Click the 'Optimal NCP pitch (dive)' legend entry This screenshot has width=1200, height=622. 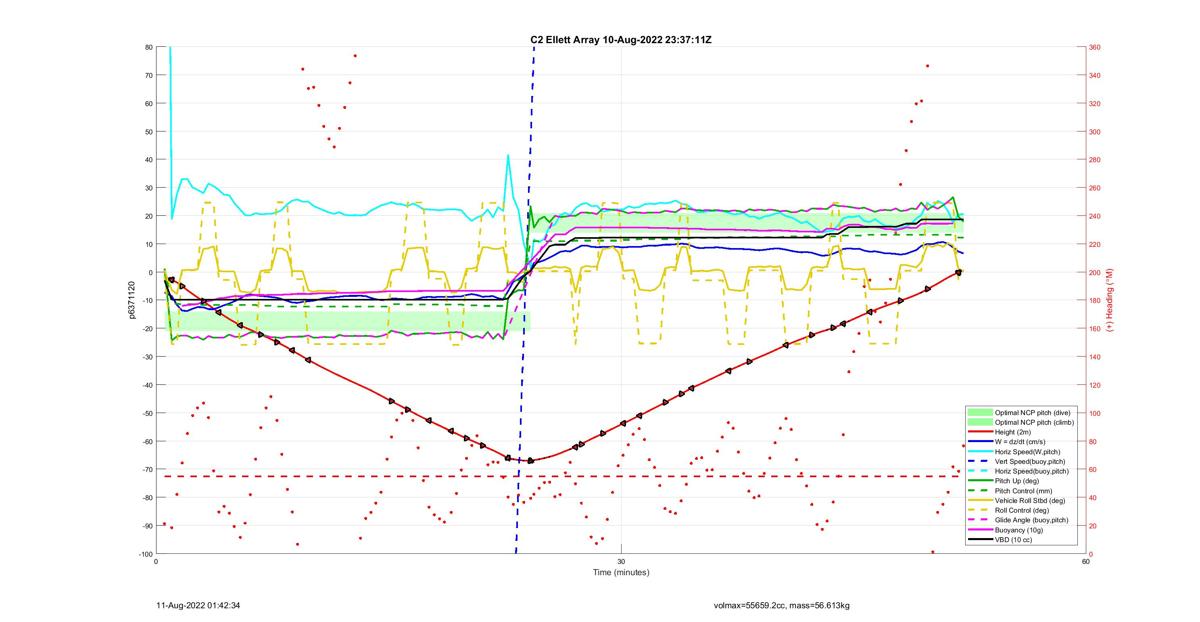(1020, 412)
